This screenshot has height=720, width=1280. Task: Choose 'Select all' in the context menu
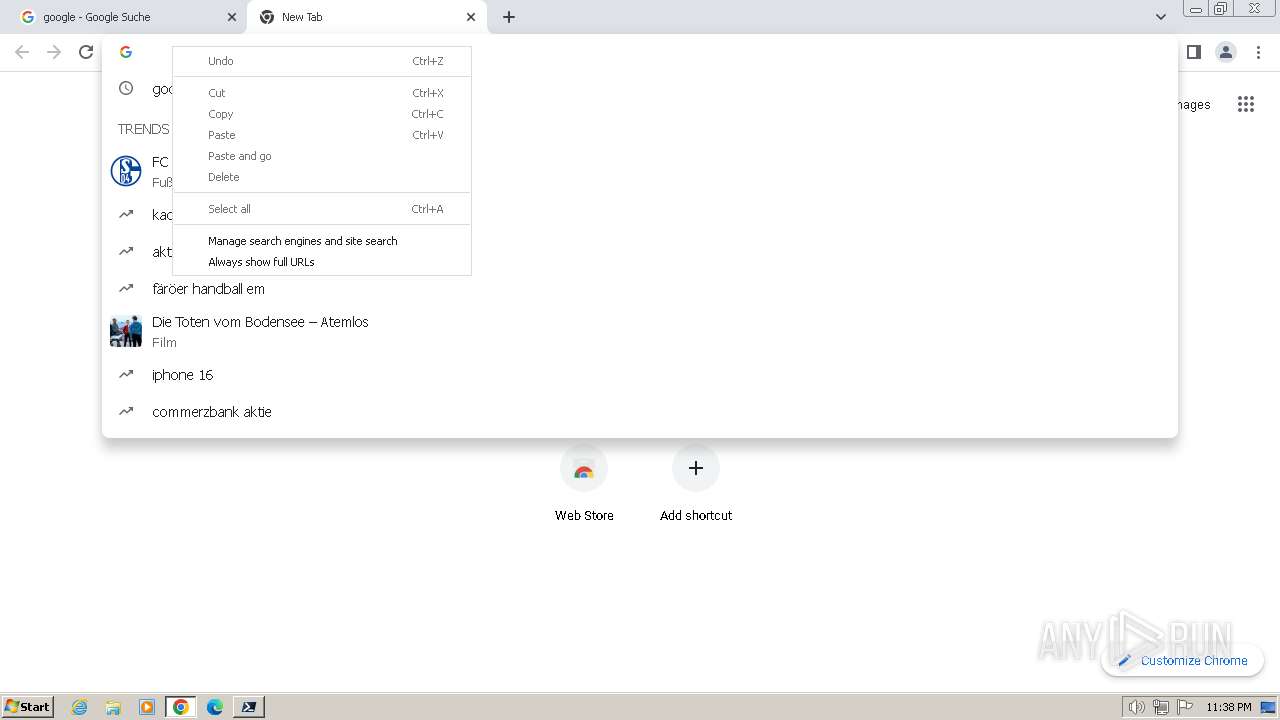(x=322, y=209)
